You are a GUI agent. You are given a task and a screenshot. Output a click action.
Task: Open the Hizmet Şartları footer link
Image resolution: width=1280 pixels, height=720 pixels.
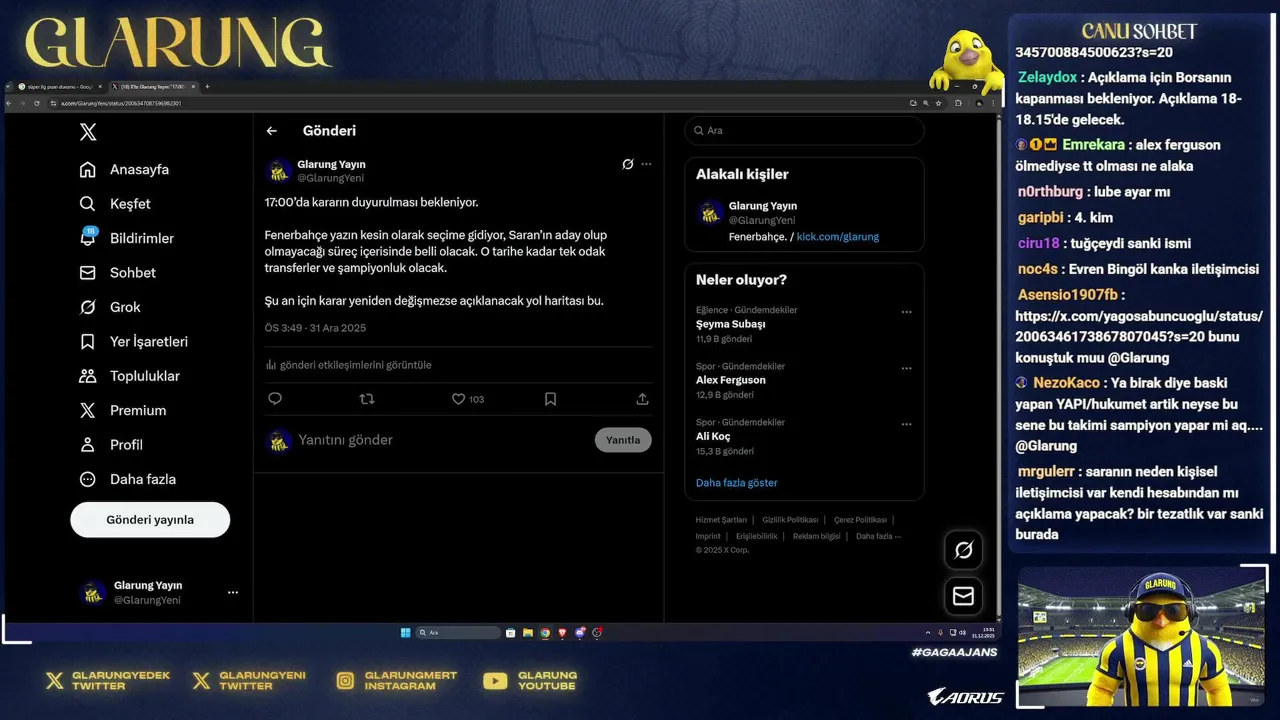[721, 520]
